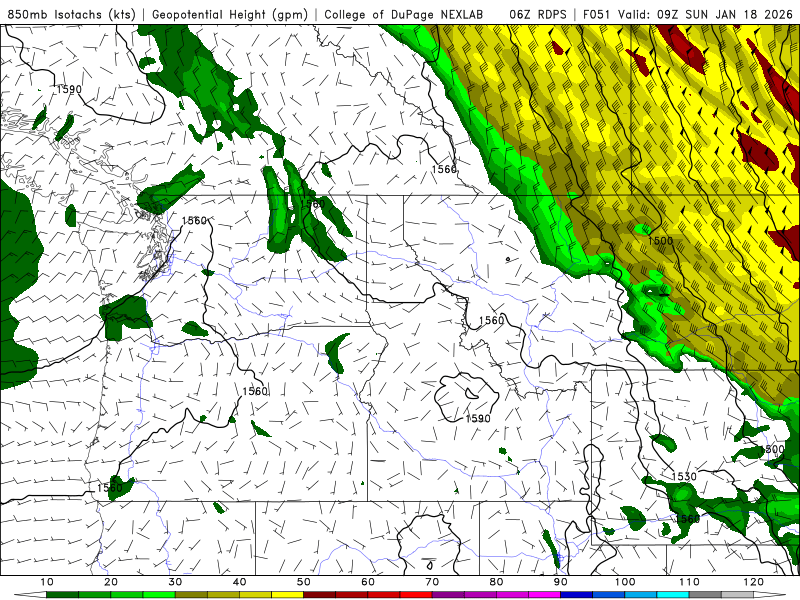Screen dimensions: 800x600
Task: Pick the dark purple swatch starting at 70
Action: [x=448, y=595]
